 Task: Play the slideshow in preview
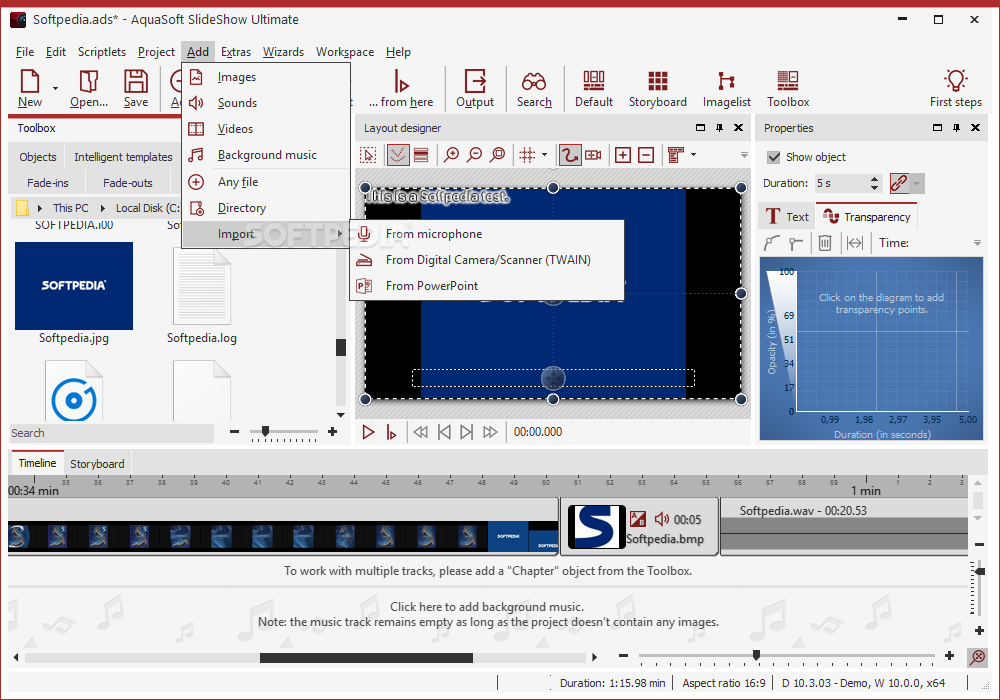click(x=368, y=432)
